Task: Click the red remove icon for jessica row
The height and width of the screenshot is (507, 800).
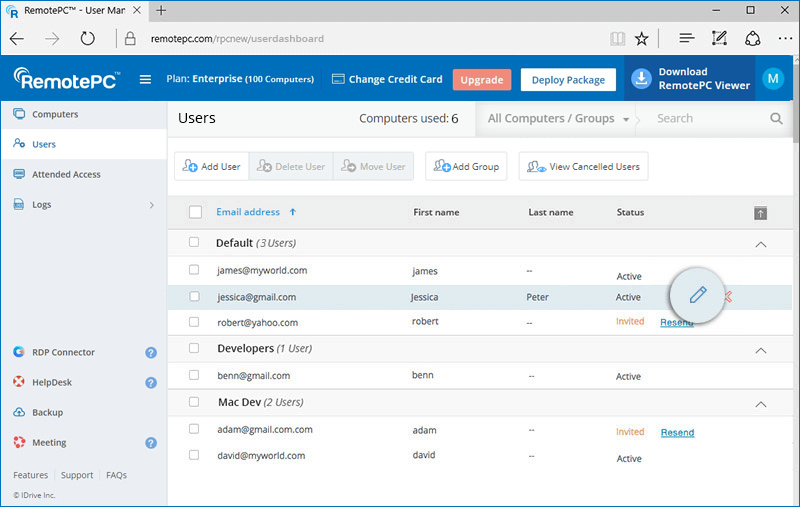Action: tap(729, 296)
